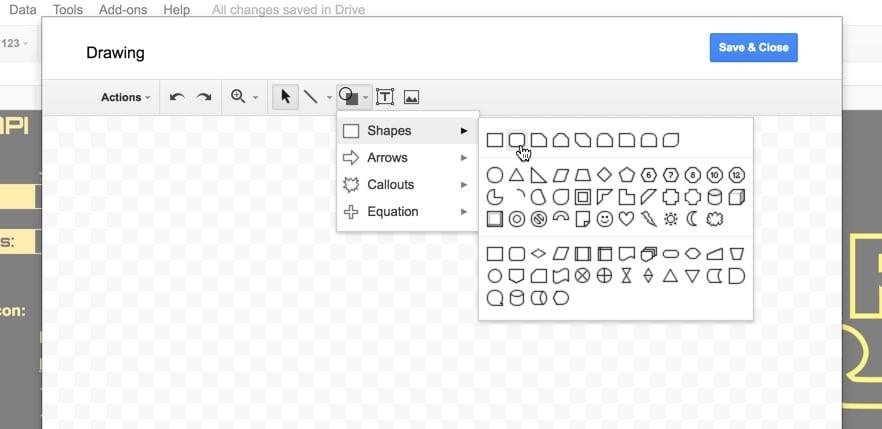Pick the smiley face shape
This screenshot has height=429, width=882.
pos(604,219)
